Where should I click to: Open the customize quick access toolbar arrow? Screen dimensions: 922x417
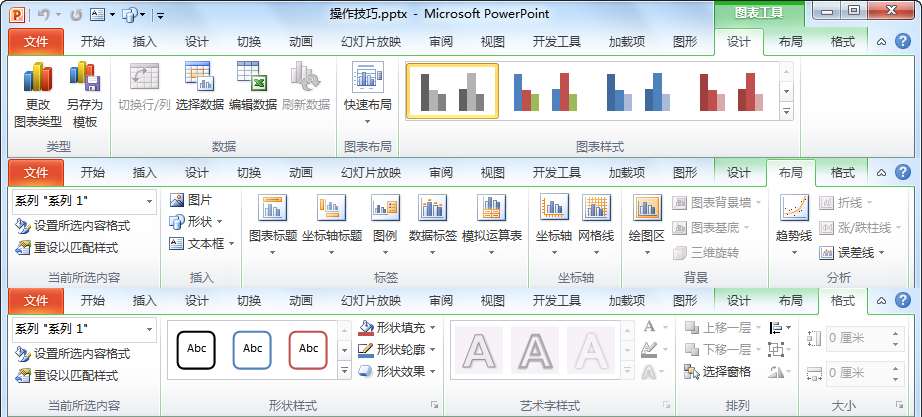(160, 15)
